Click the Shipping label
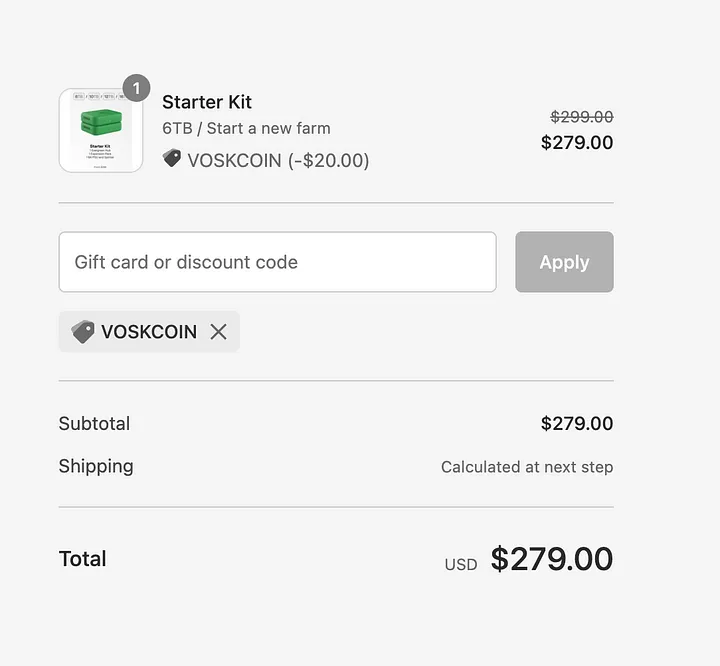Image resolution: width=720 pixels, height=666 pixels. point(96,467)
